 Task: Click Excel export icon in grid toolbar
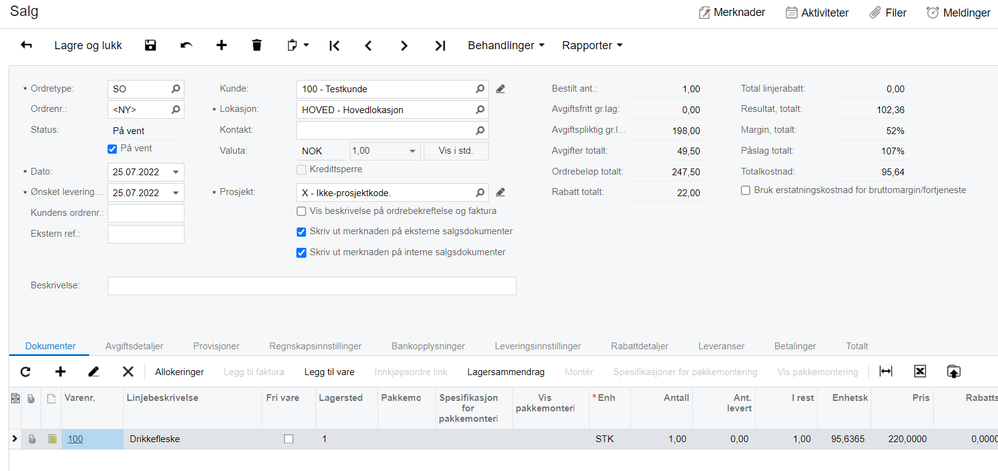[x=919, y=372]
